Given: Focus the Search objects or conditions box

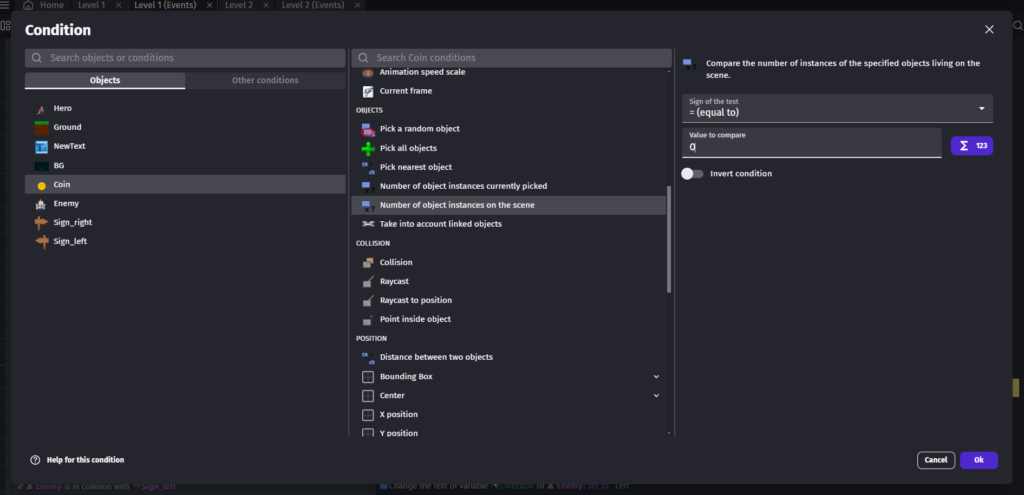Looking at the screenshot, I should pyautogui.click(x=185, y=57).
